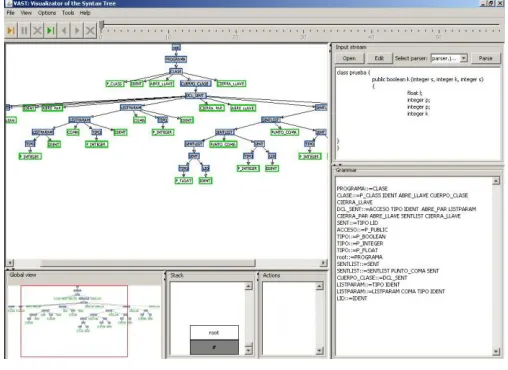Select the DCL_SENT node

pos(196,96)
